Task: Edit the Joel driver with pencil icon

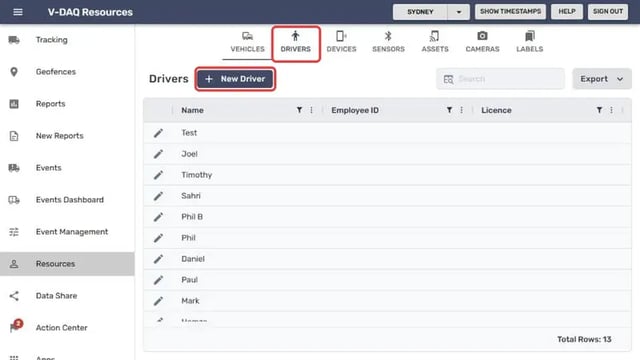Action: coord(158,154)
